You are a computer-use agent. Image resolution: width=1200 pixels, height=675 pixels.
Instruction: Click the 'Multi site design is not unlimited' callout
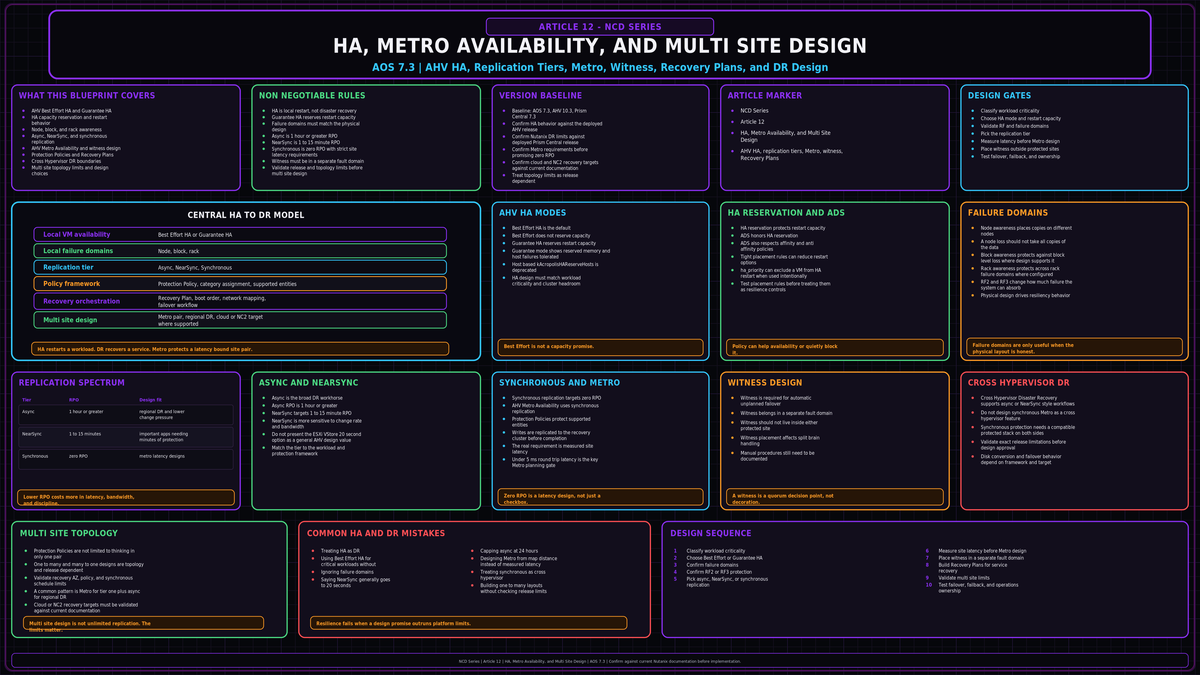[x=144, y=623]
